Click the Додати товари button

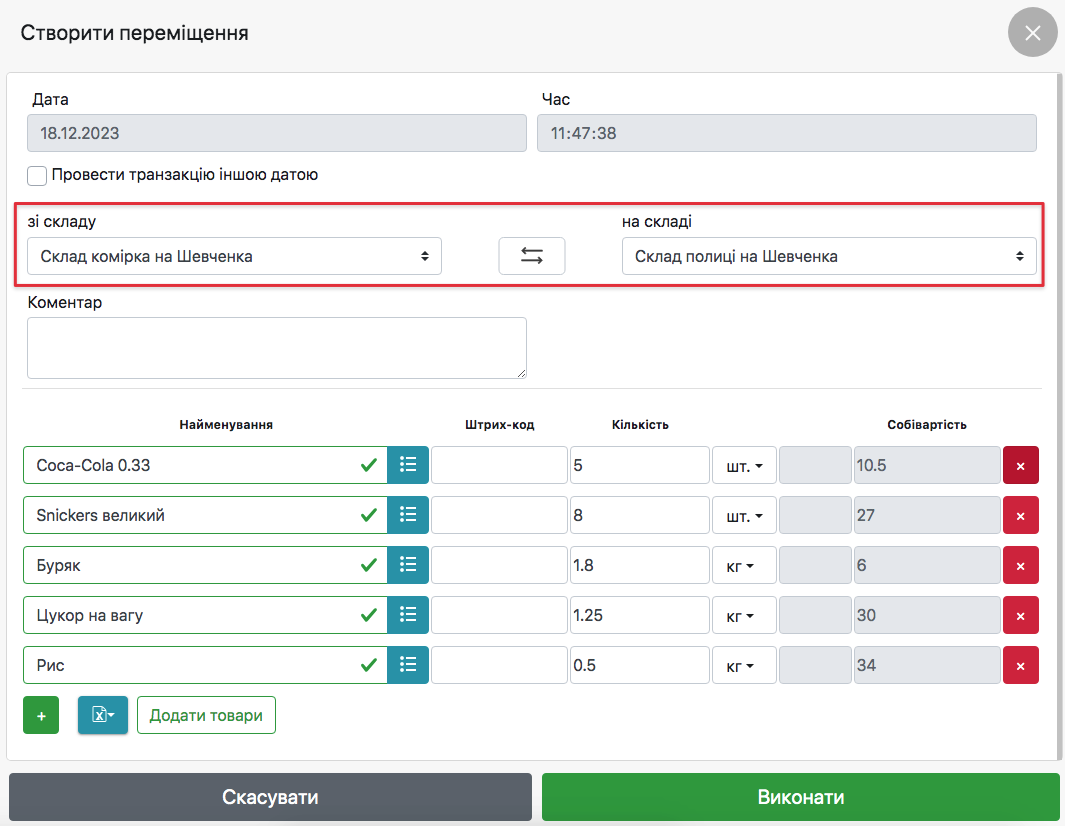[206, 716]
